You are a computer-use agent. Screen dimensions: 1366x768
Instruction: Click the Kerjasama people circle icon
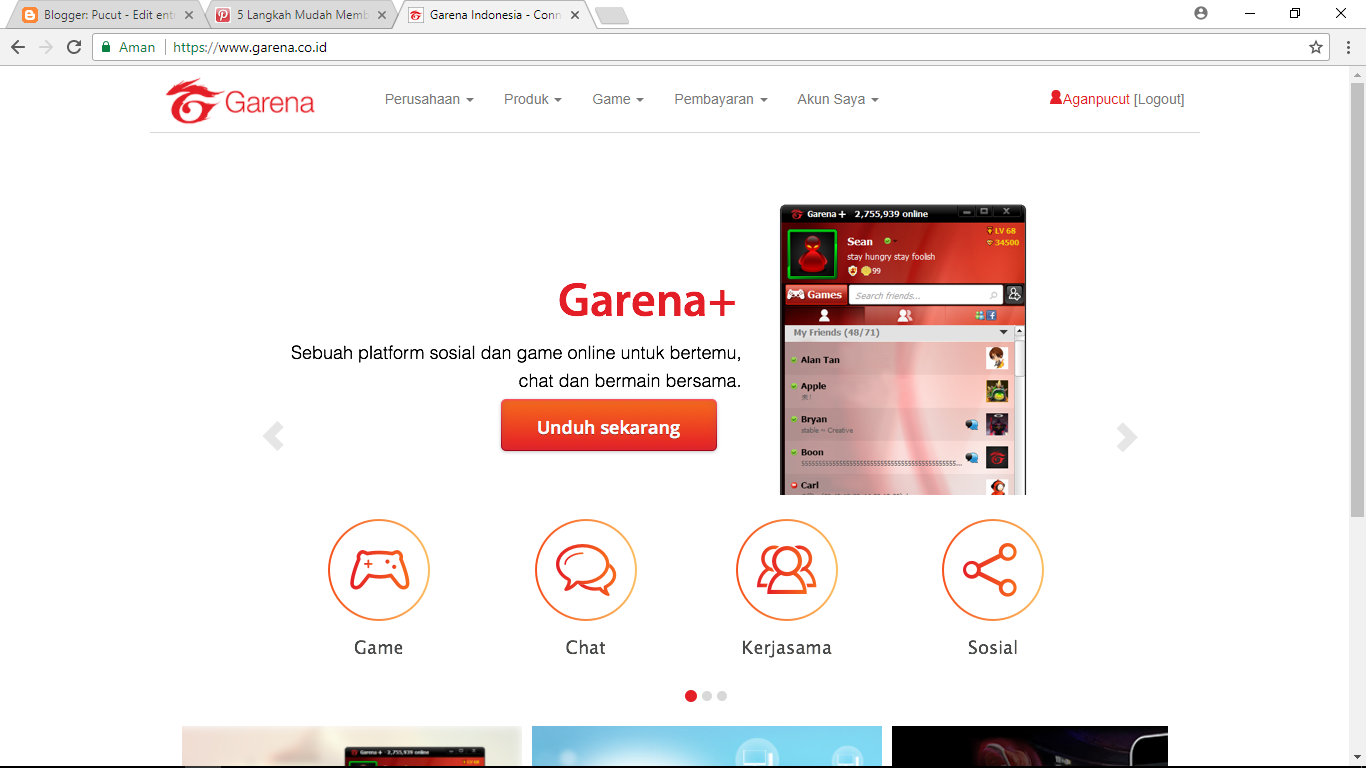[x=787, y=570]
